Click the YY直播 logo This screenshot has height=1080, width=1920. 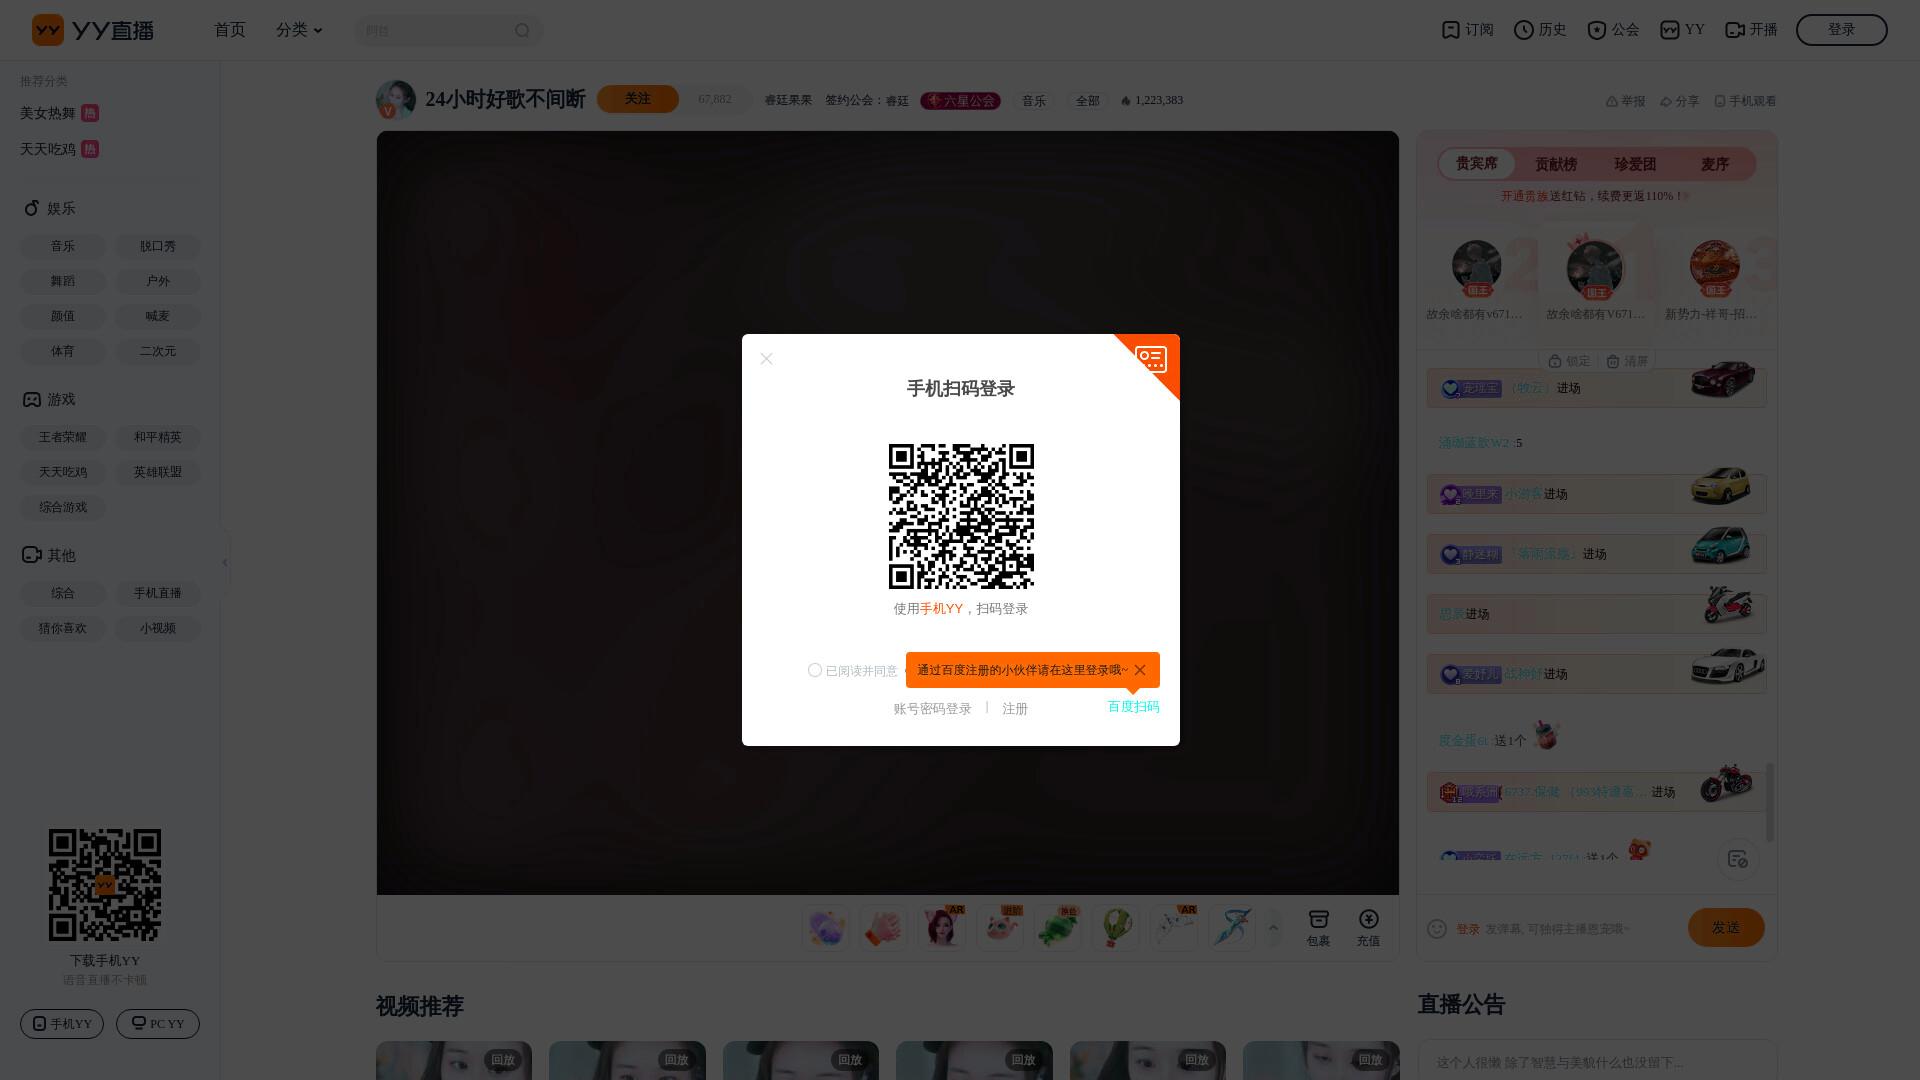coord(93,30)
